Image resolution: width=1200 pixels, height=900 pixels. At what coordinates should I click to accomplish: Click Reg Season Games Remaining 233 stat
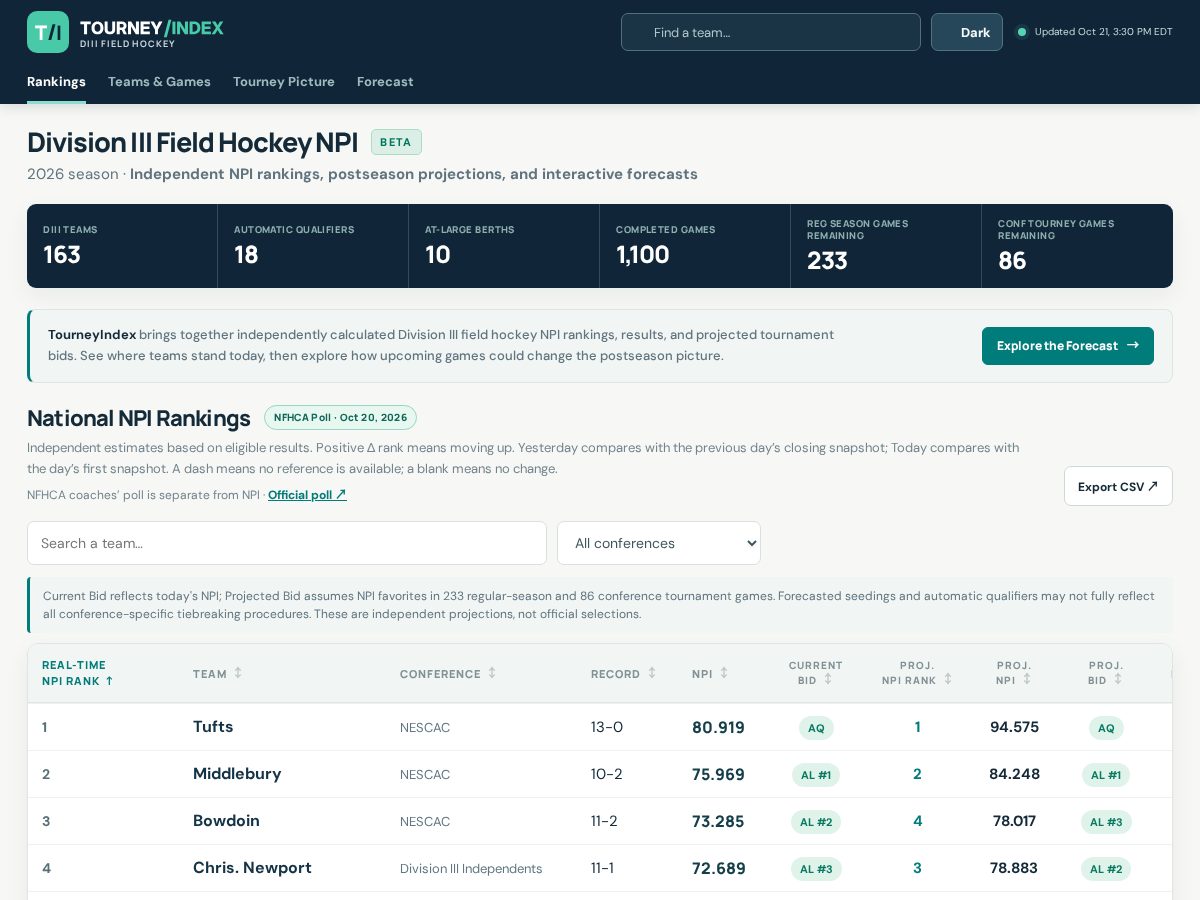point(886,246)
